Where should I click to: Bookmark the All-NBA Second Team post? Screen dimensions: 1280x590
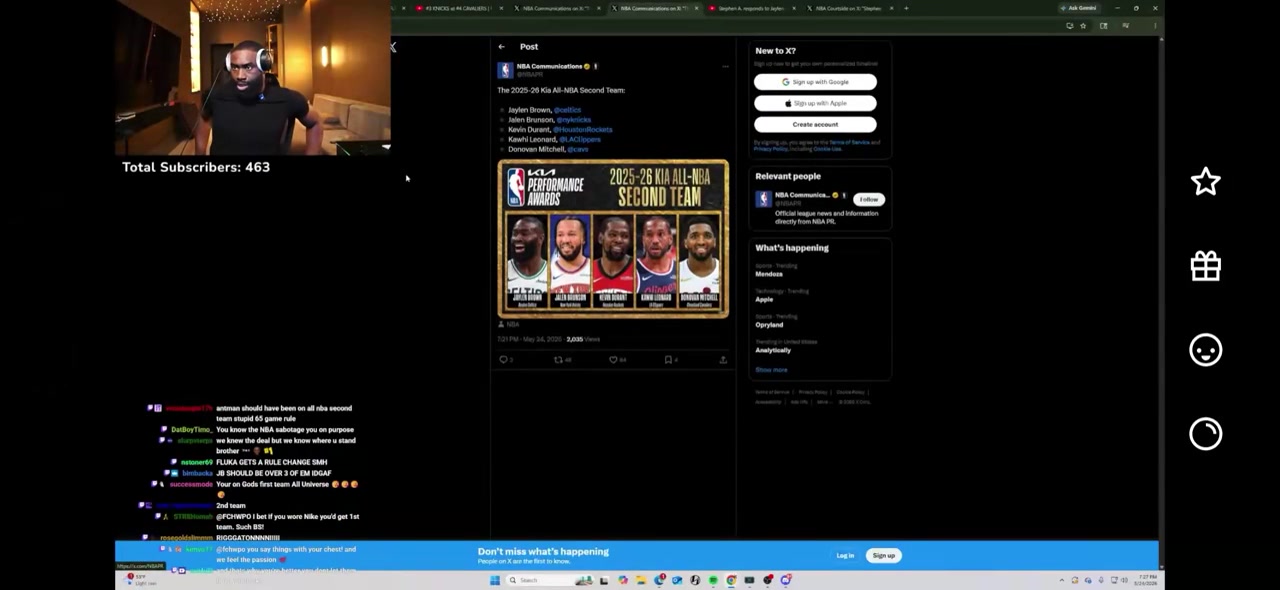668,360
